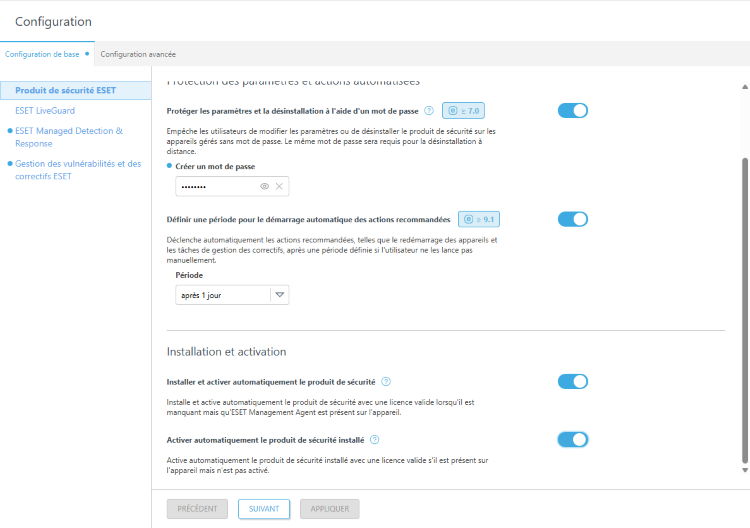Clear the password field with X icon
The height and width of the screenshot is (528, 750).
280,186
